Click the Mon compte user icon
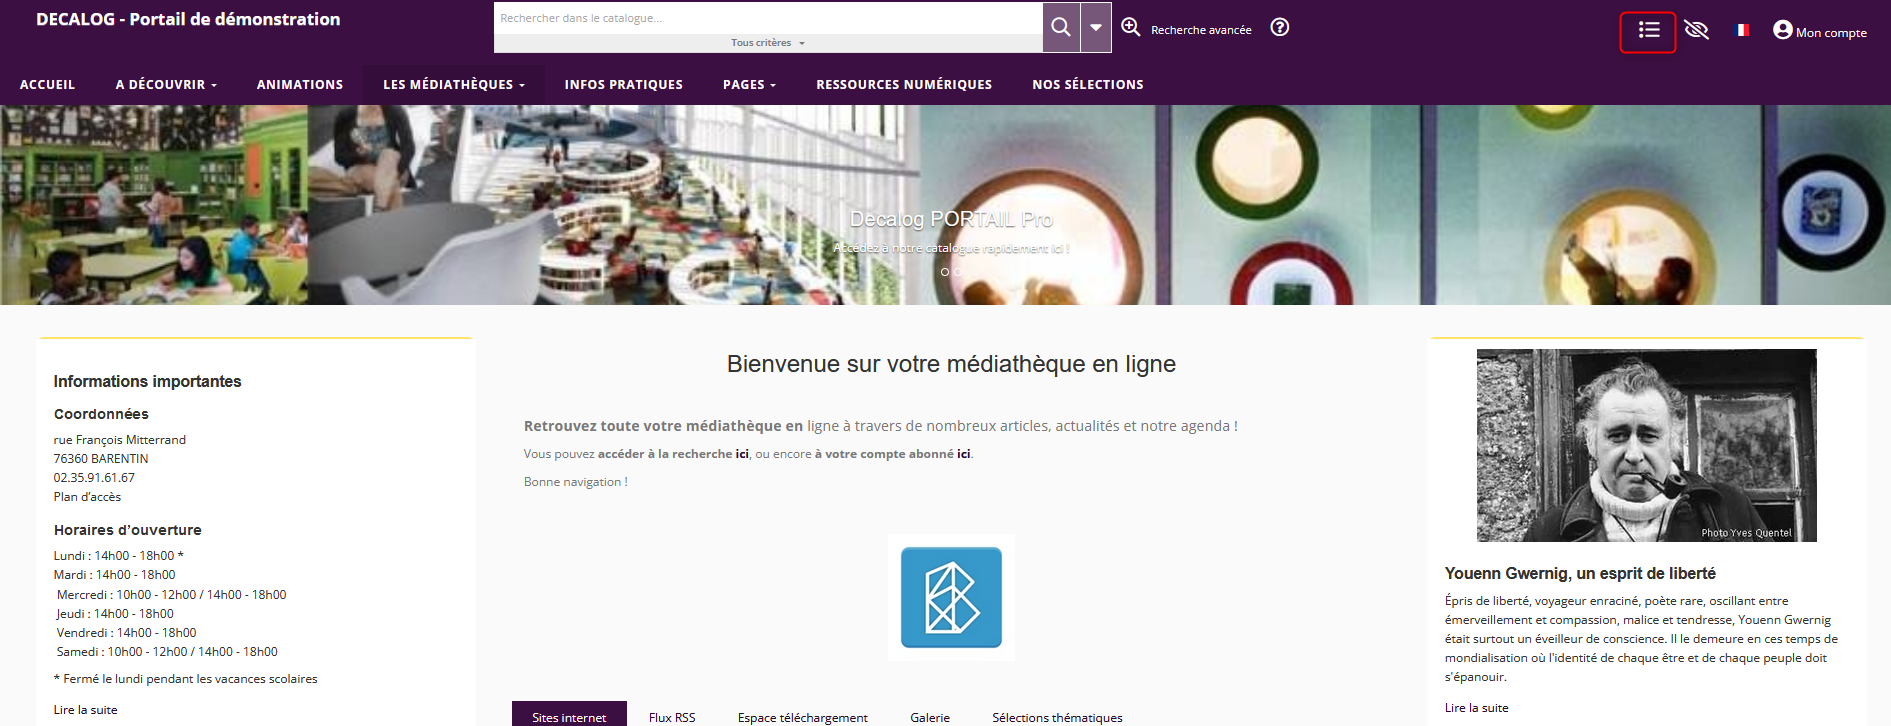Image resolution: width=1891 pixels, height=726 pixels. (1782, 30)
